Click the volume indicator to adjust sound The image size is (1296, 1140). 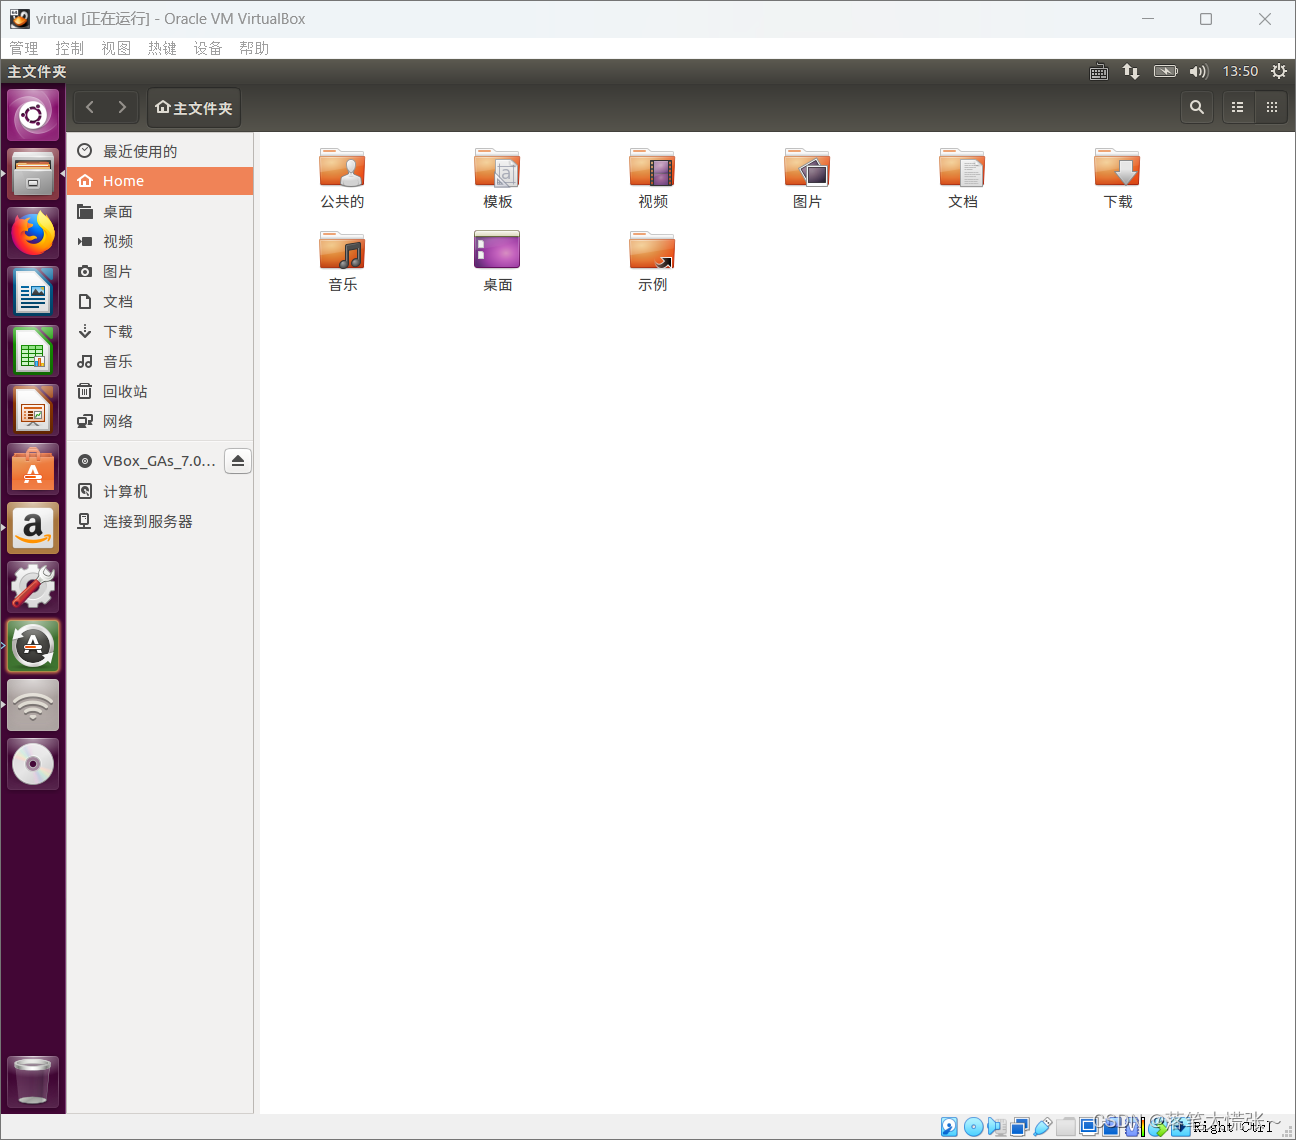pyautogui.click(x=1199, y=71)
